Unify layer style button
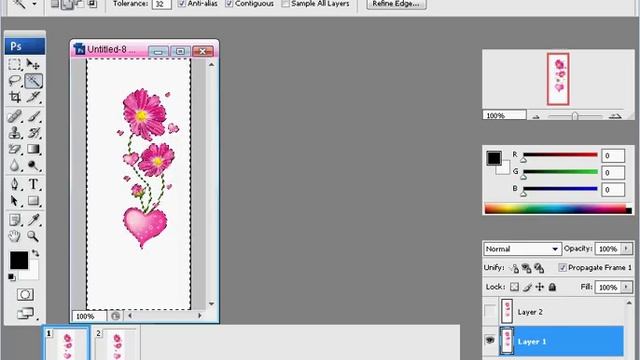Viewport: 640px width, 360px height. click(x=539, y=268)
